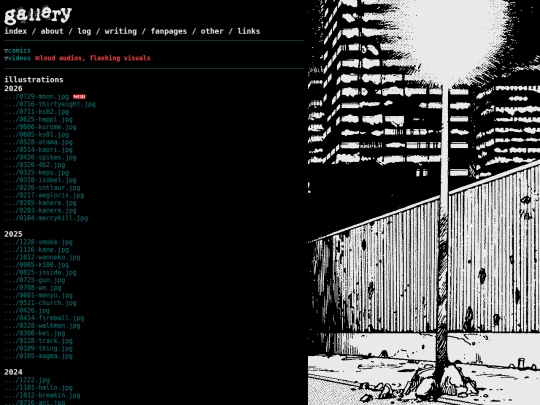Show 0708-wn.jpg
The image size is (540, 405).
[33, 288]
